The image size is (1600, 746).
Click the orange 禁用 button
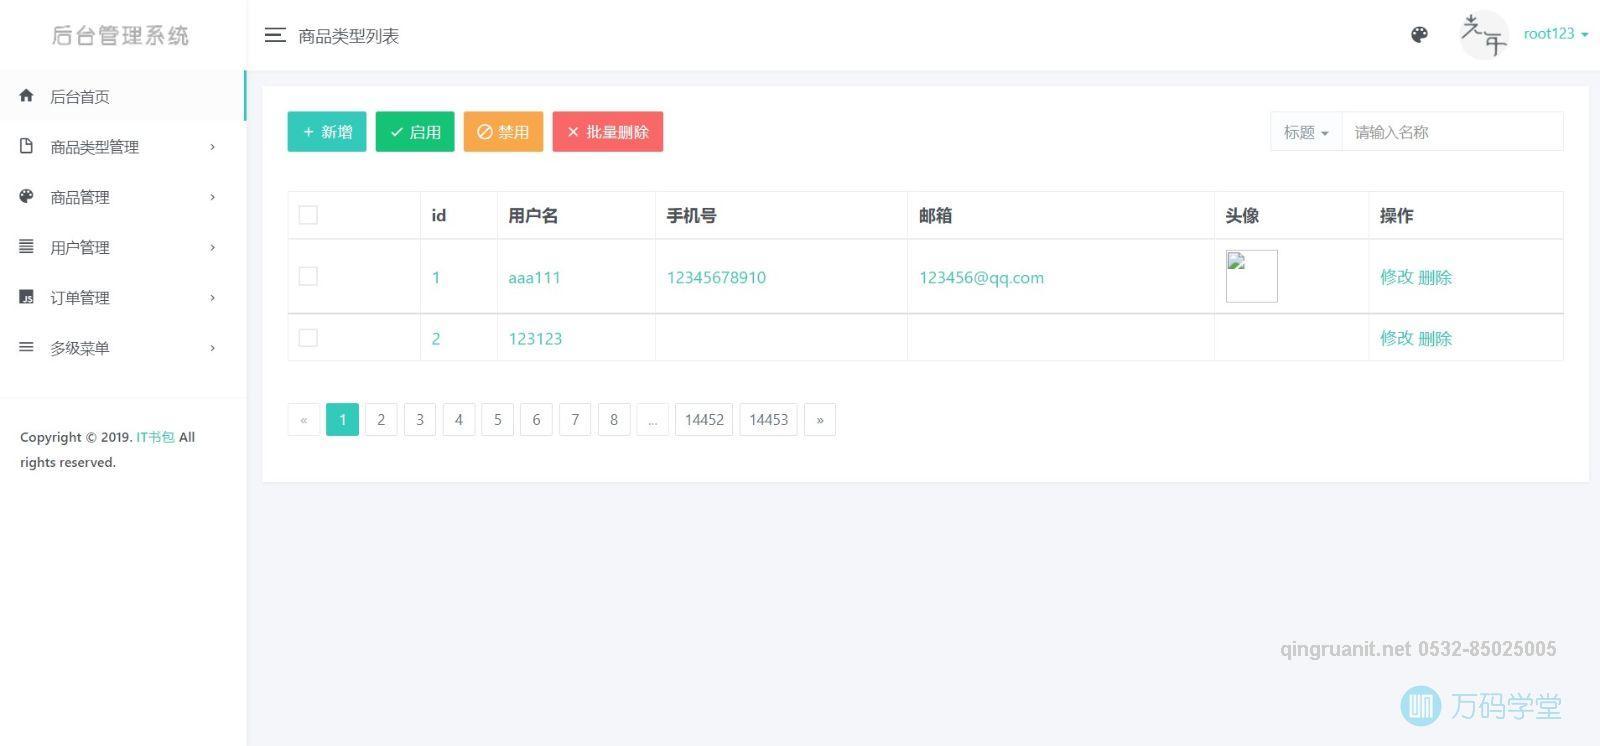(503, 132)
